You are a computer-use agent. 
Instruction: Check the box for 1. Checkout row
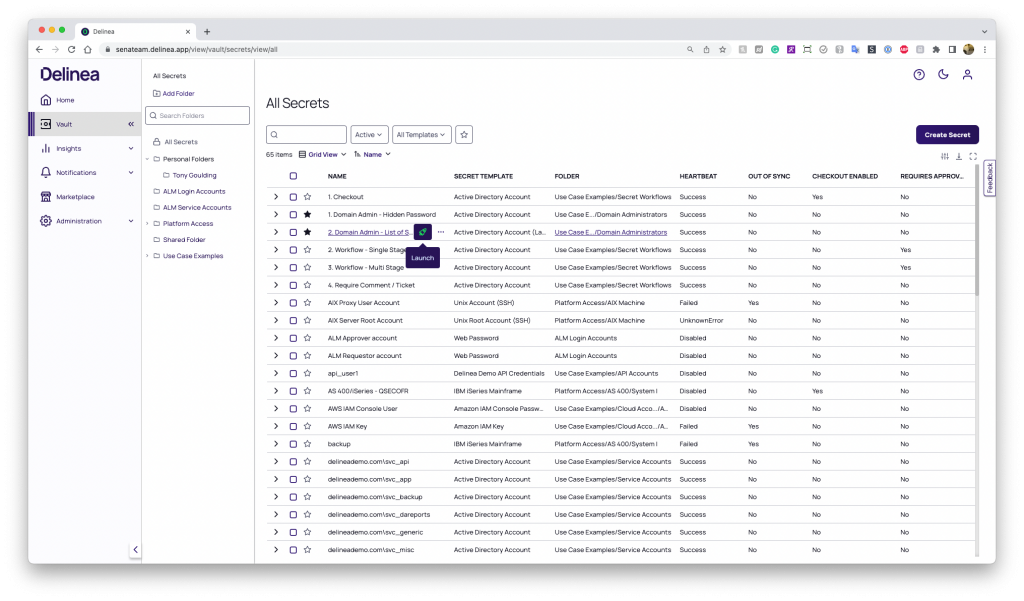pyautogui.click(x=293, y=197)
